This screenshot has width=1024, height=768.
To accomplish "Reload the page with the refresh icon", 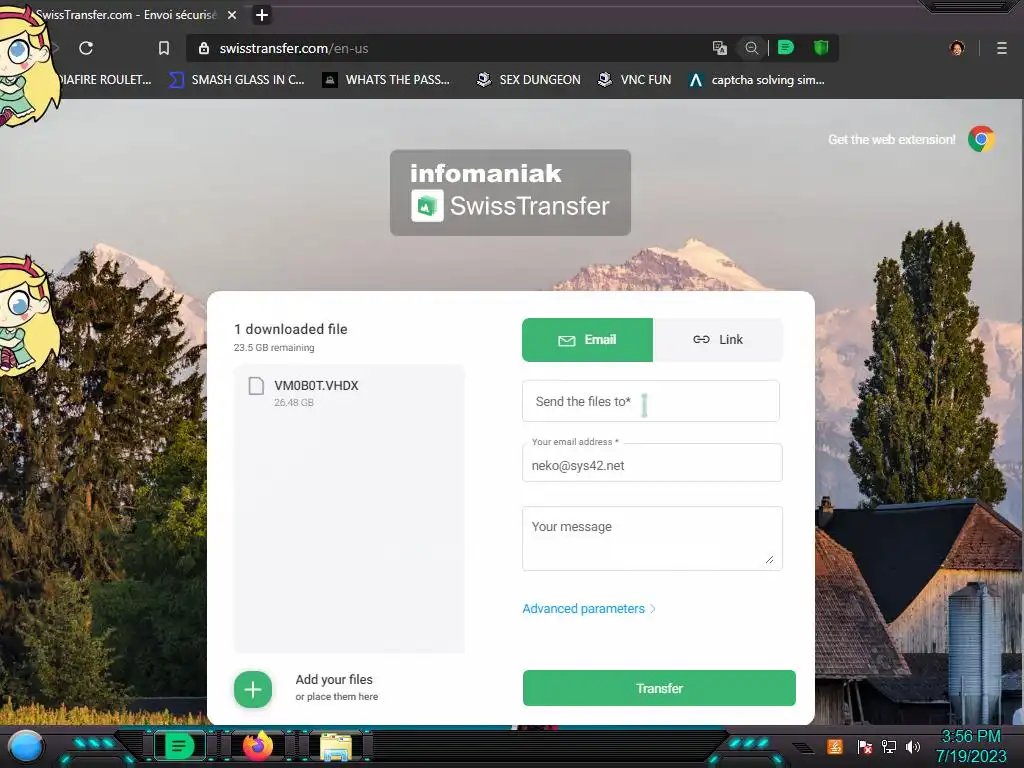I will (86, 48).
